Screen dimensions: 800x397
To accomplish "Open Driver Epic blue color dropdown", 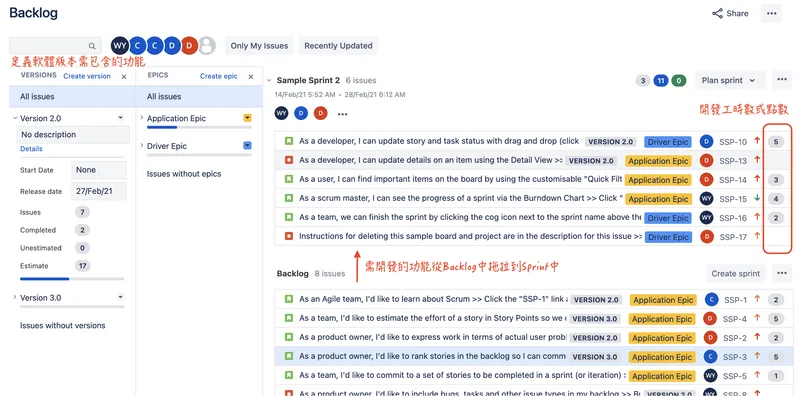I will [x=247, y=145].
